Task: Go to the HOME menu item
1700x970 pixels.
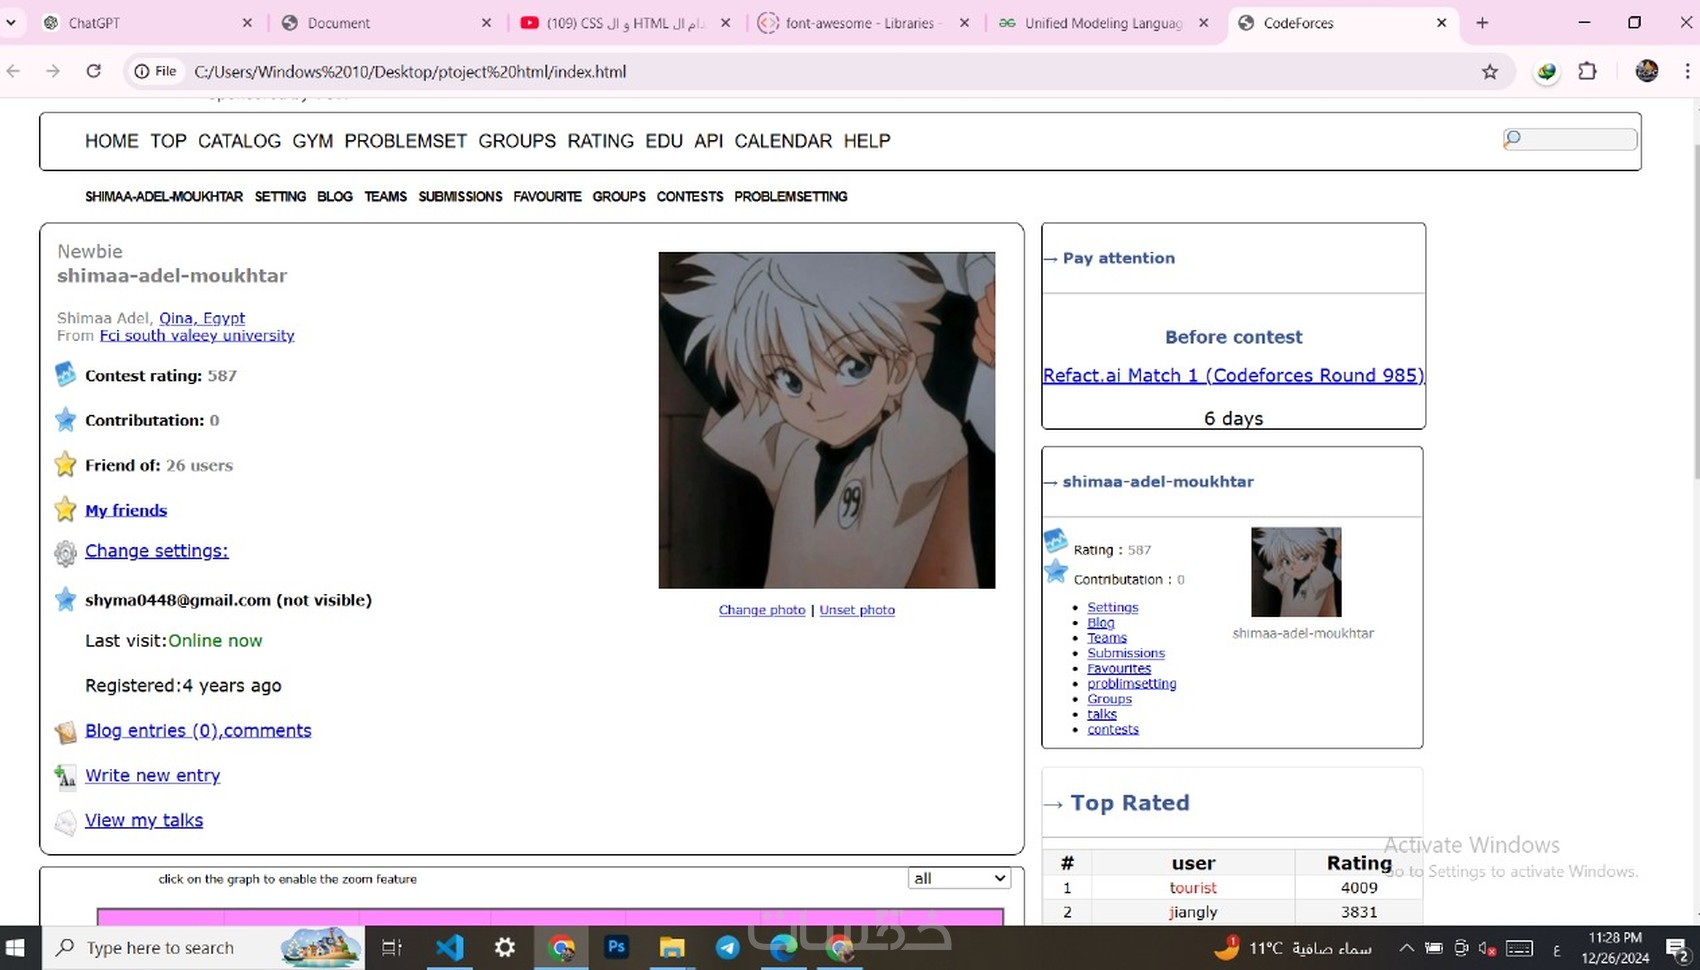Action: [x=111, y=141]
